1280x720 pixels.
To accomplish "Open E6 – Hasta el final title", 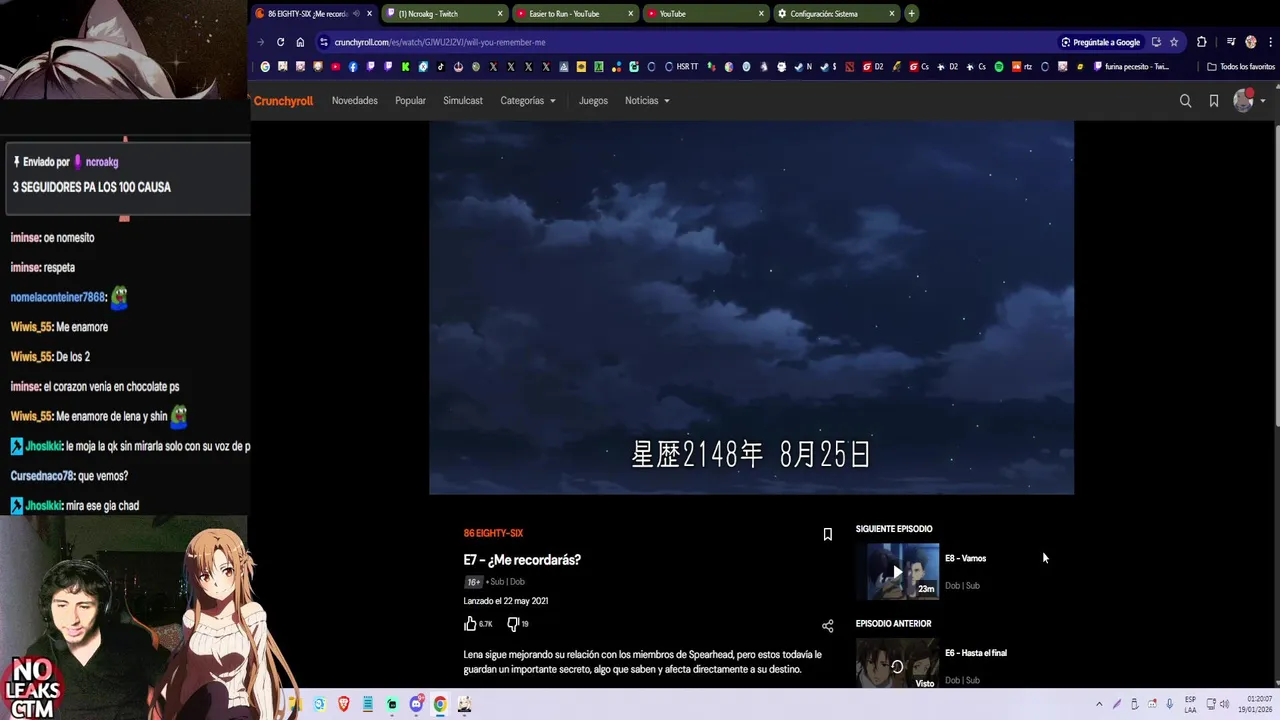I will (976, 653).
